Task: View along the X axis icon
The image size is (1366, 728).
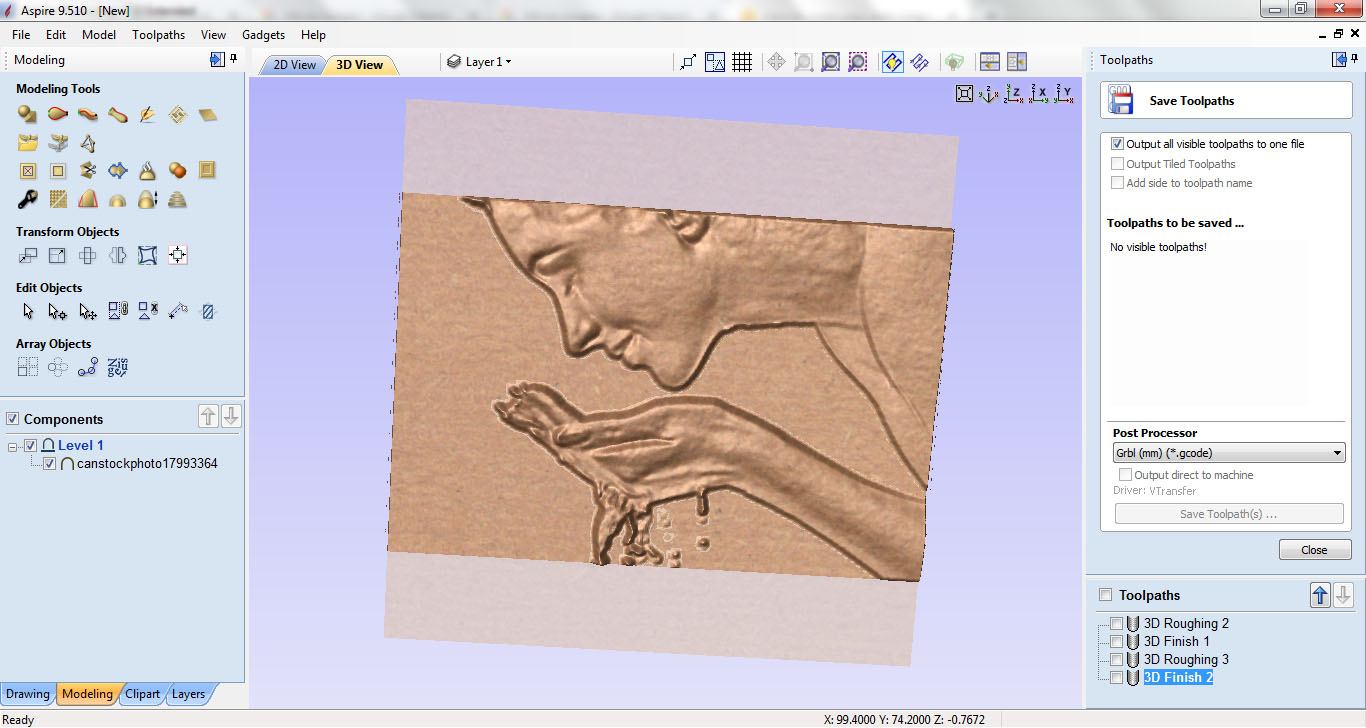Action: pos(1040,94)
